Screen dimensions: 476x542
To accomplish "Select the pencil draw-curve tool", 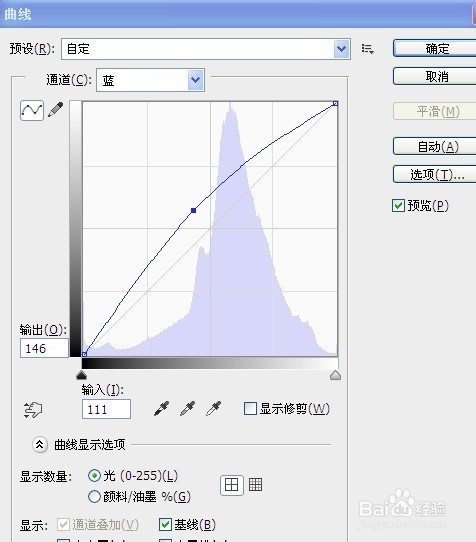I will [x=56, y=110].
